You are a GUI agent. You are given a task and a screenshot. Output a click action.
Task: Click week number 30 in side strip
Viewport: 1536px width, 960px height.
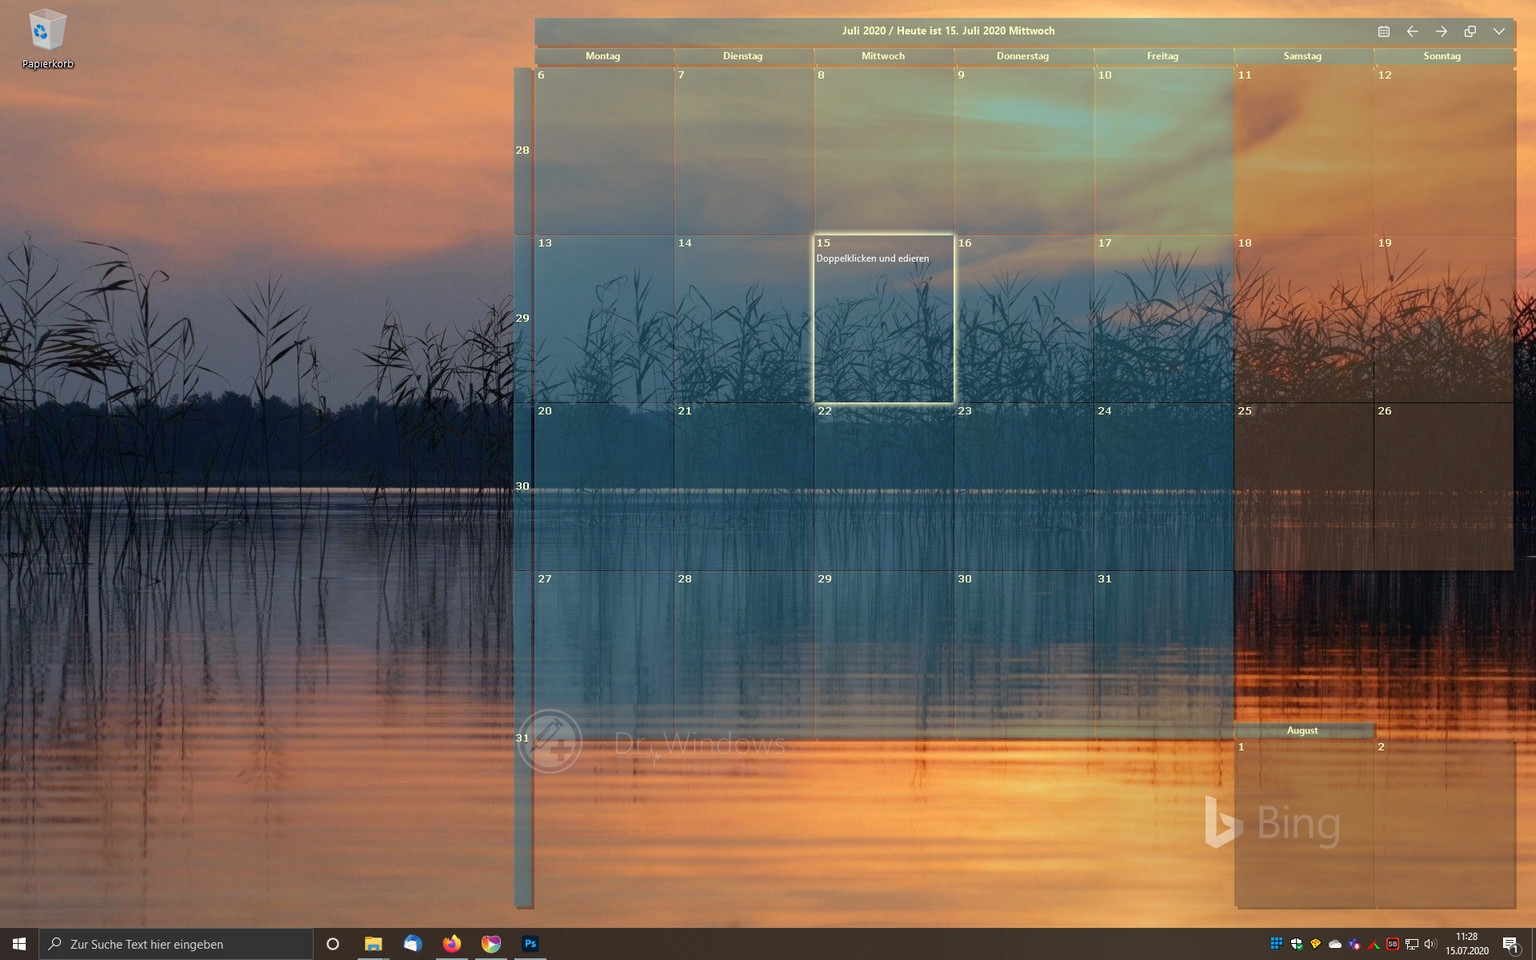523,487
